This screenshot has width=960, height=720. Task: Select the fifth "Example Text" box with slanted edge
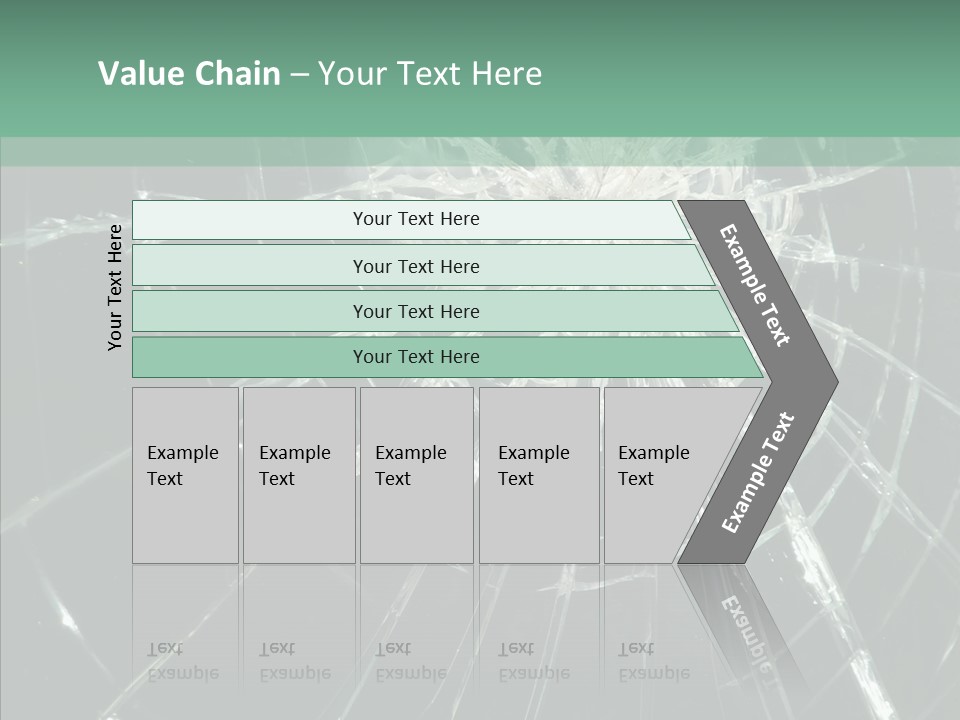coord(660,475)
